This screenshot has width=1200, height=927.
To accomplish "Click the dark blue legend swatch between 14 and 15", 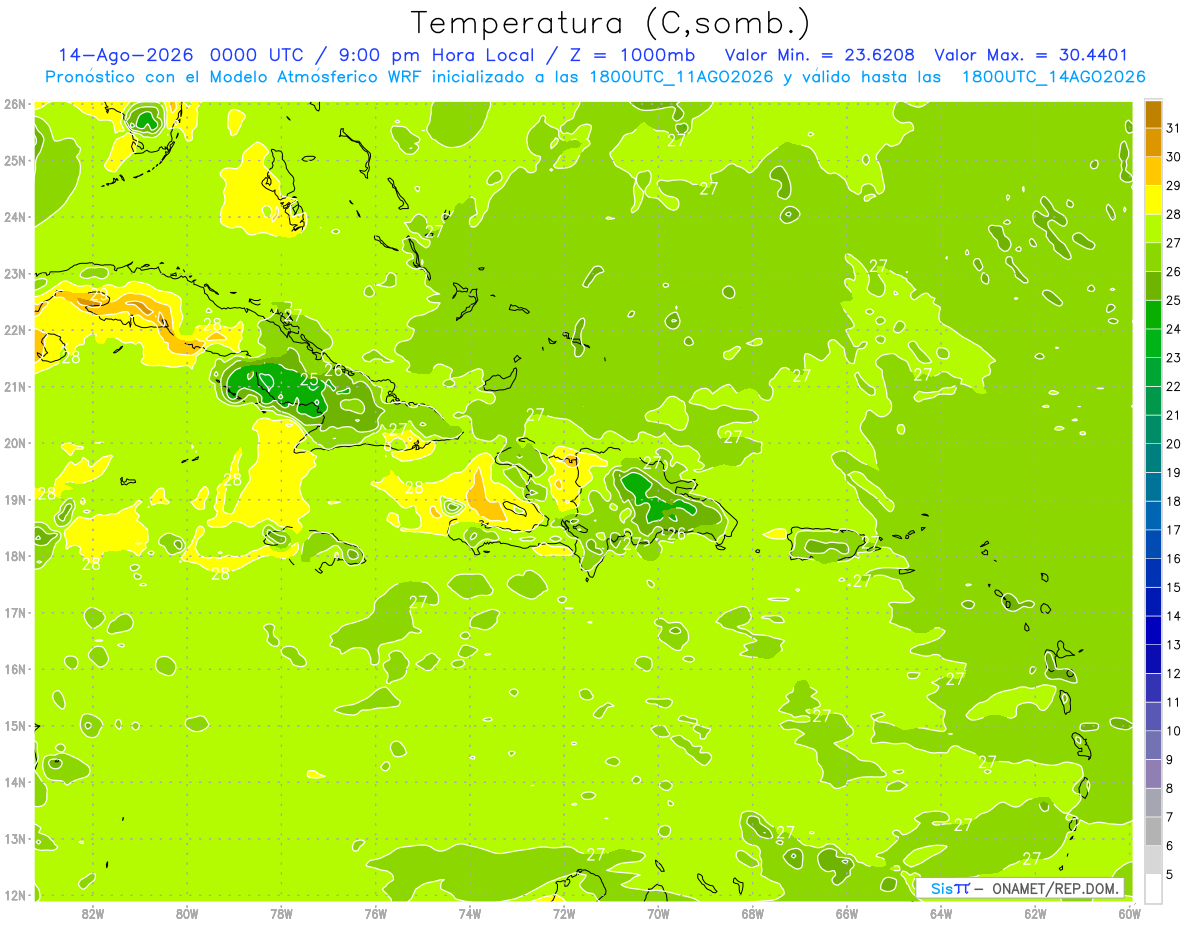I will (1153, 602).
